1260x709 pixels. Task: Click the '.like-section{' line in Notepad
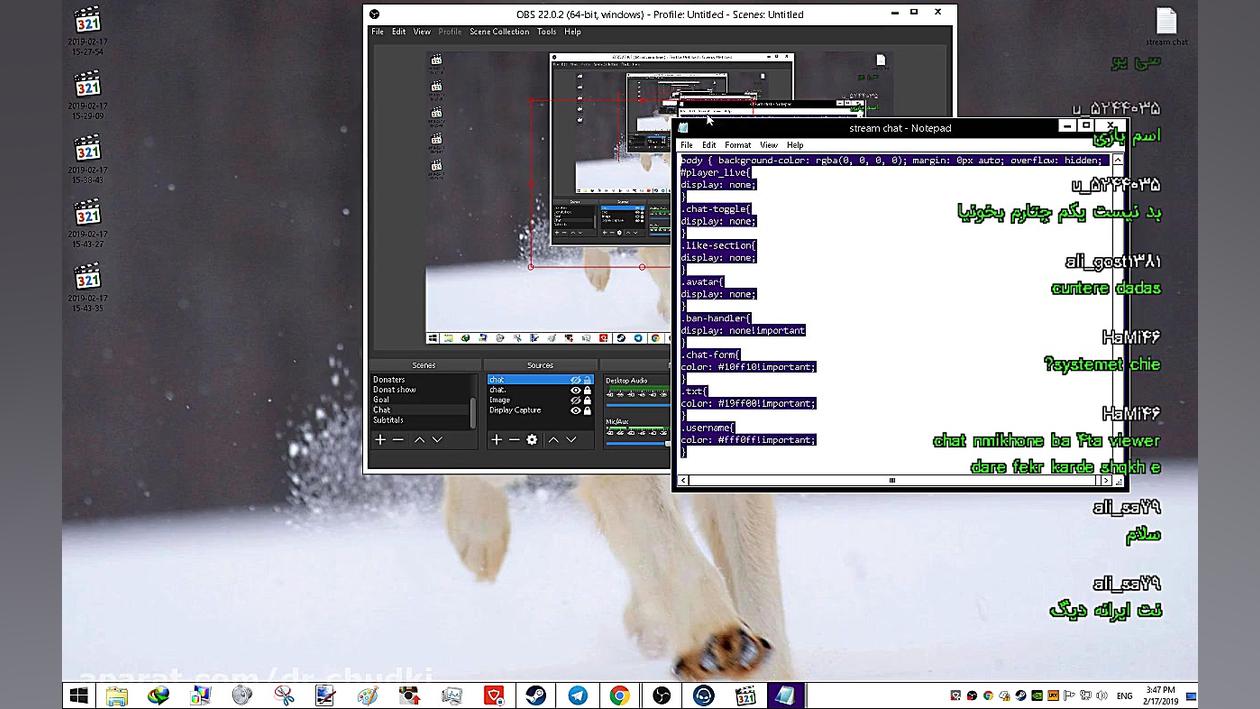point(719,245)
